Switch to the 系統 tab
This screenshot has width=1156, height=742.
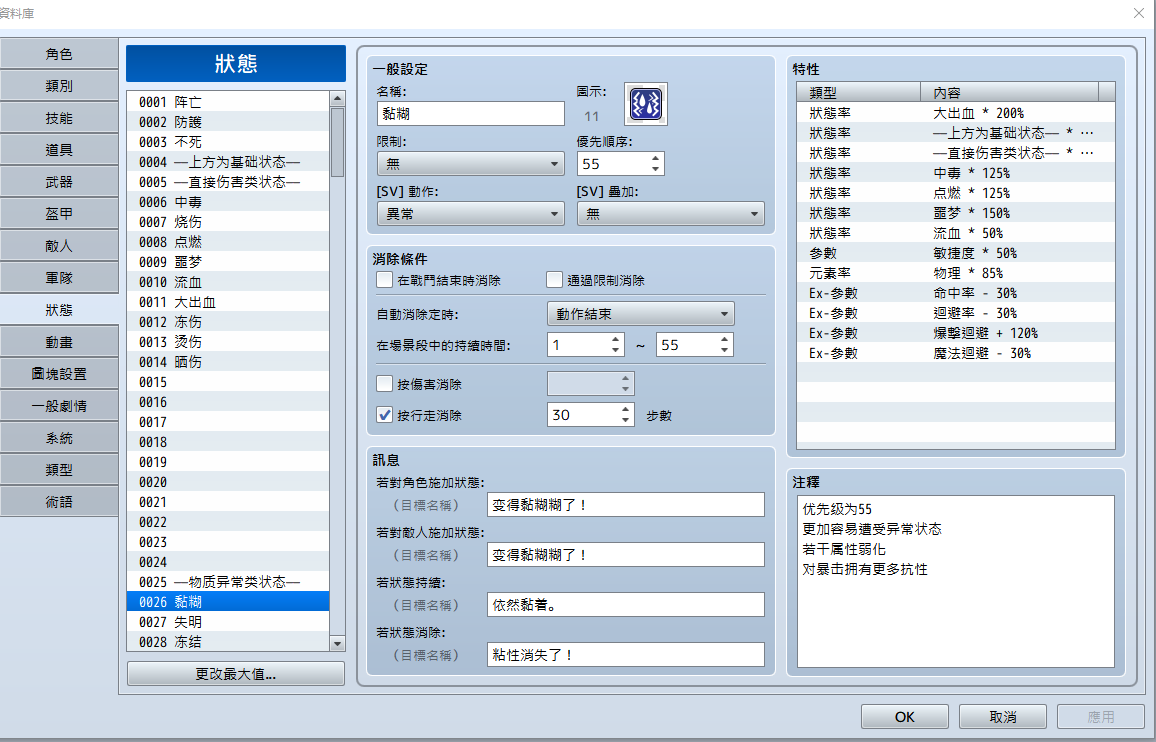click(x=59, y=438)
